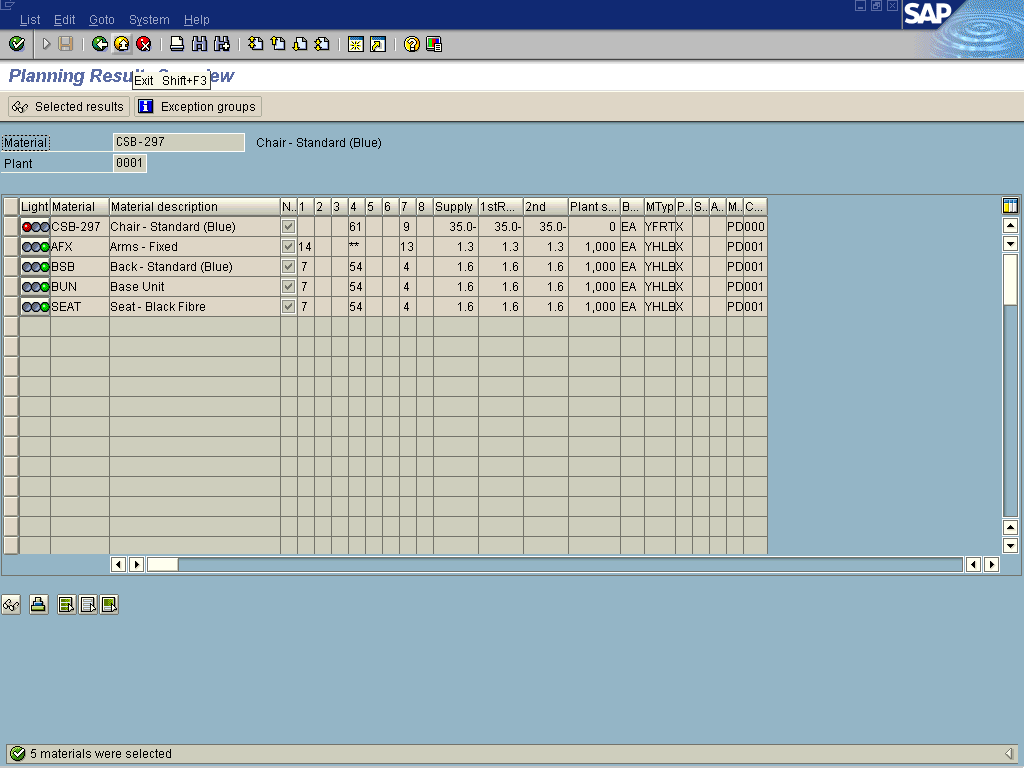1024x768 pixels.
Task: Click the Plant field 0001
Action: tap(130, 163)
